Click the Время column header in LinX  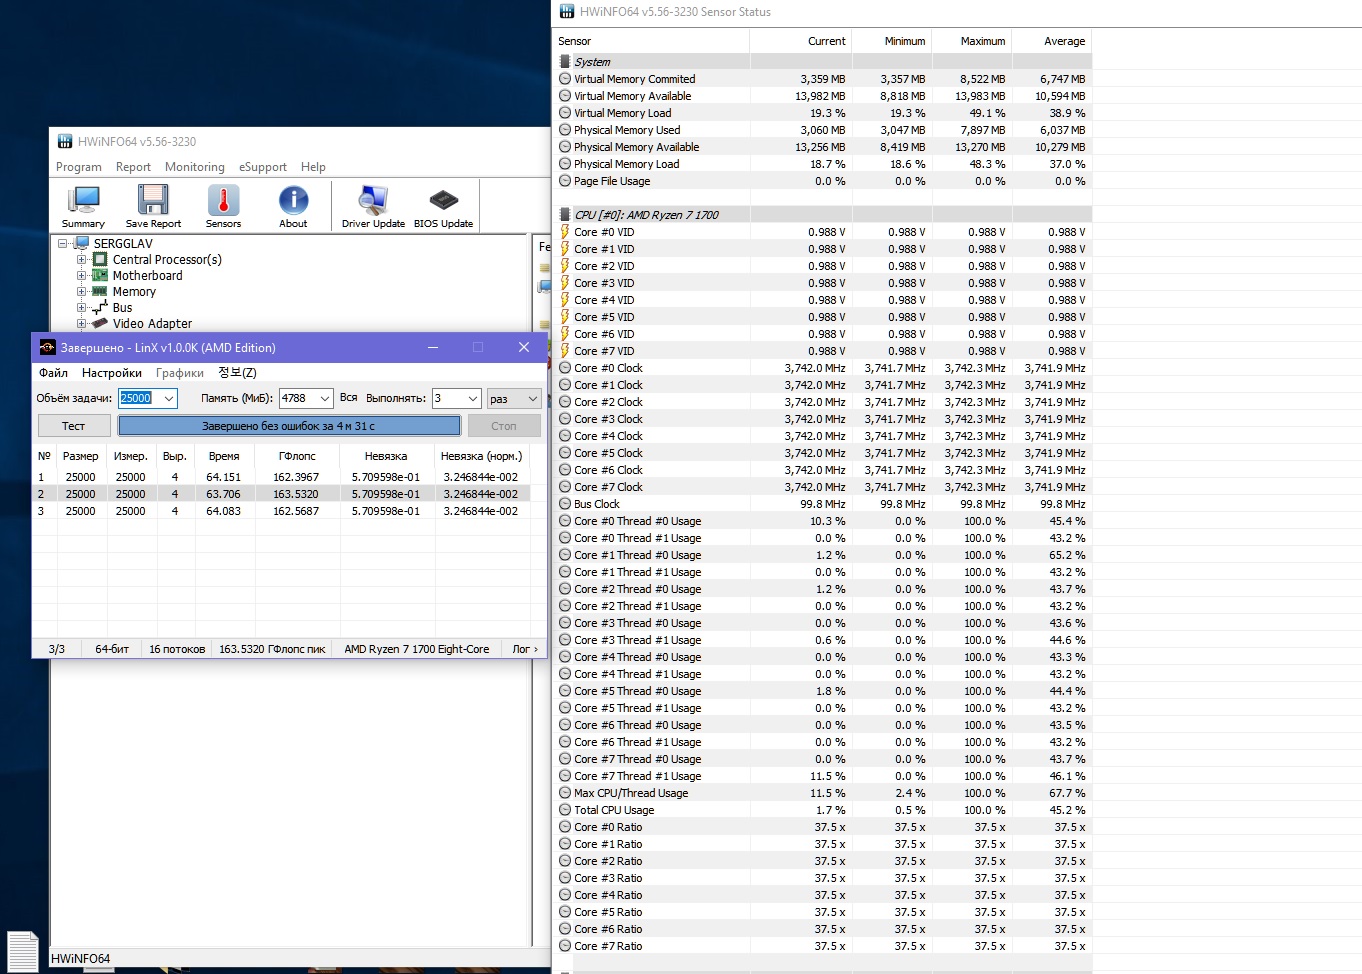pyautogui.click(x=224, y=456)
